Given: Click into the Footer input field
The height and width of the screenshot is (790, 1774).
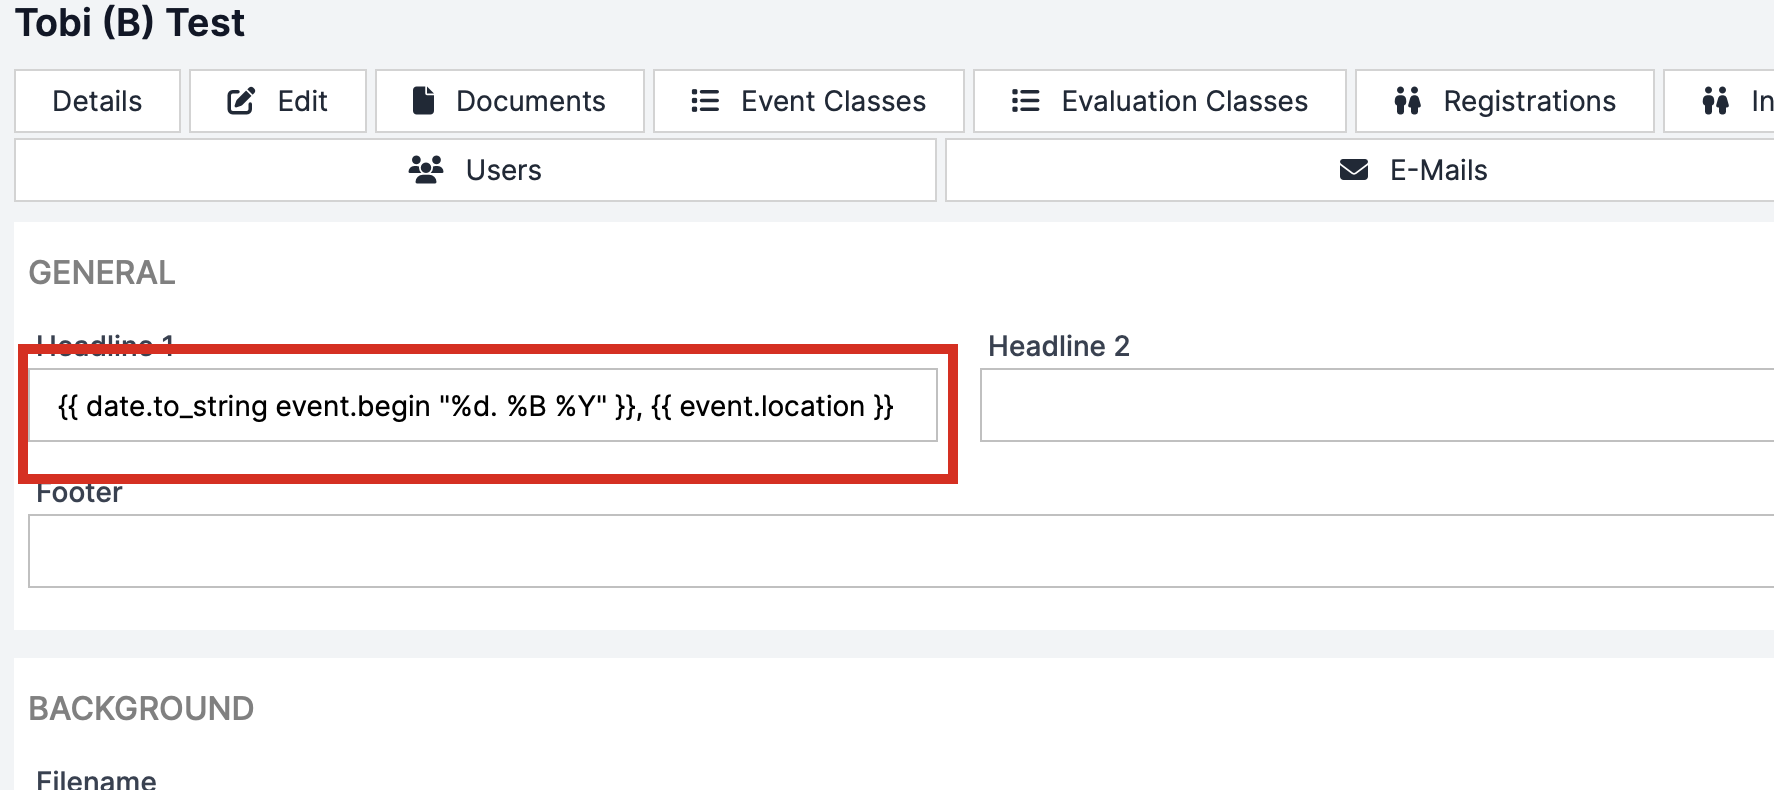Looking at the screenshot, I should pyautogui.click(x=900, y=551).
